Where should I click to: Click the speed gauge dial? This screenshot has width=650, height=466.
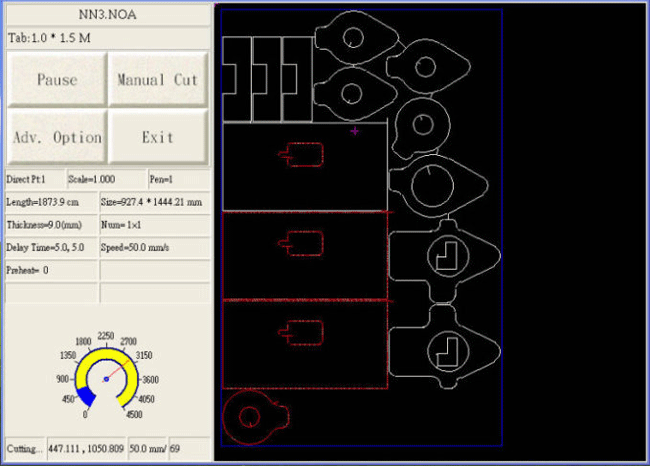(x=105, y=379)
